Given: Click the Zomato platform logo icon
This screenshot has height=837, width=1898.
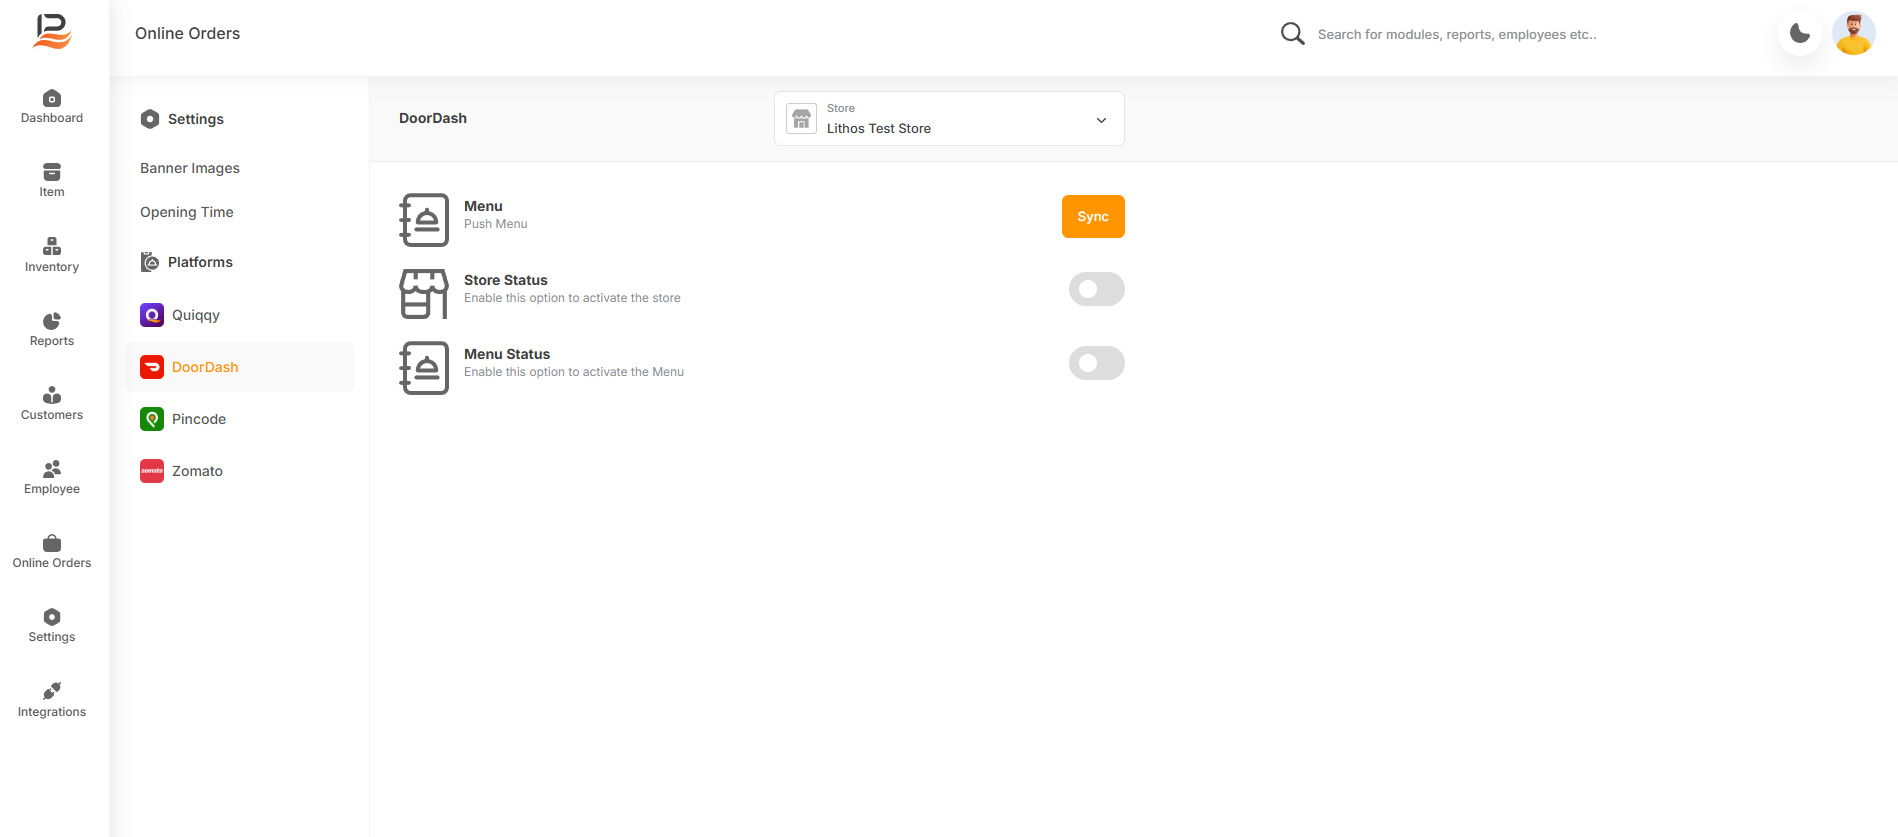Looking at the screenshot, I should click(x=152, y=471).
